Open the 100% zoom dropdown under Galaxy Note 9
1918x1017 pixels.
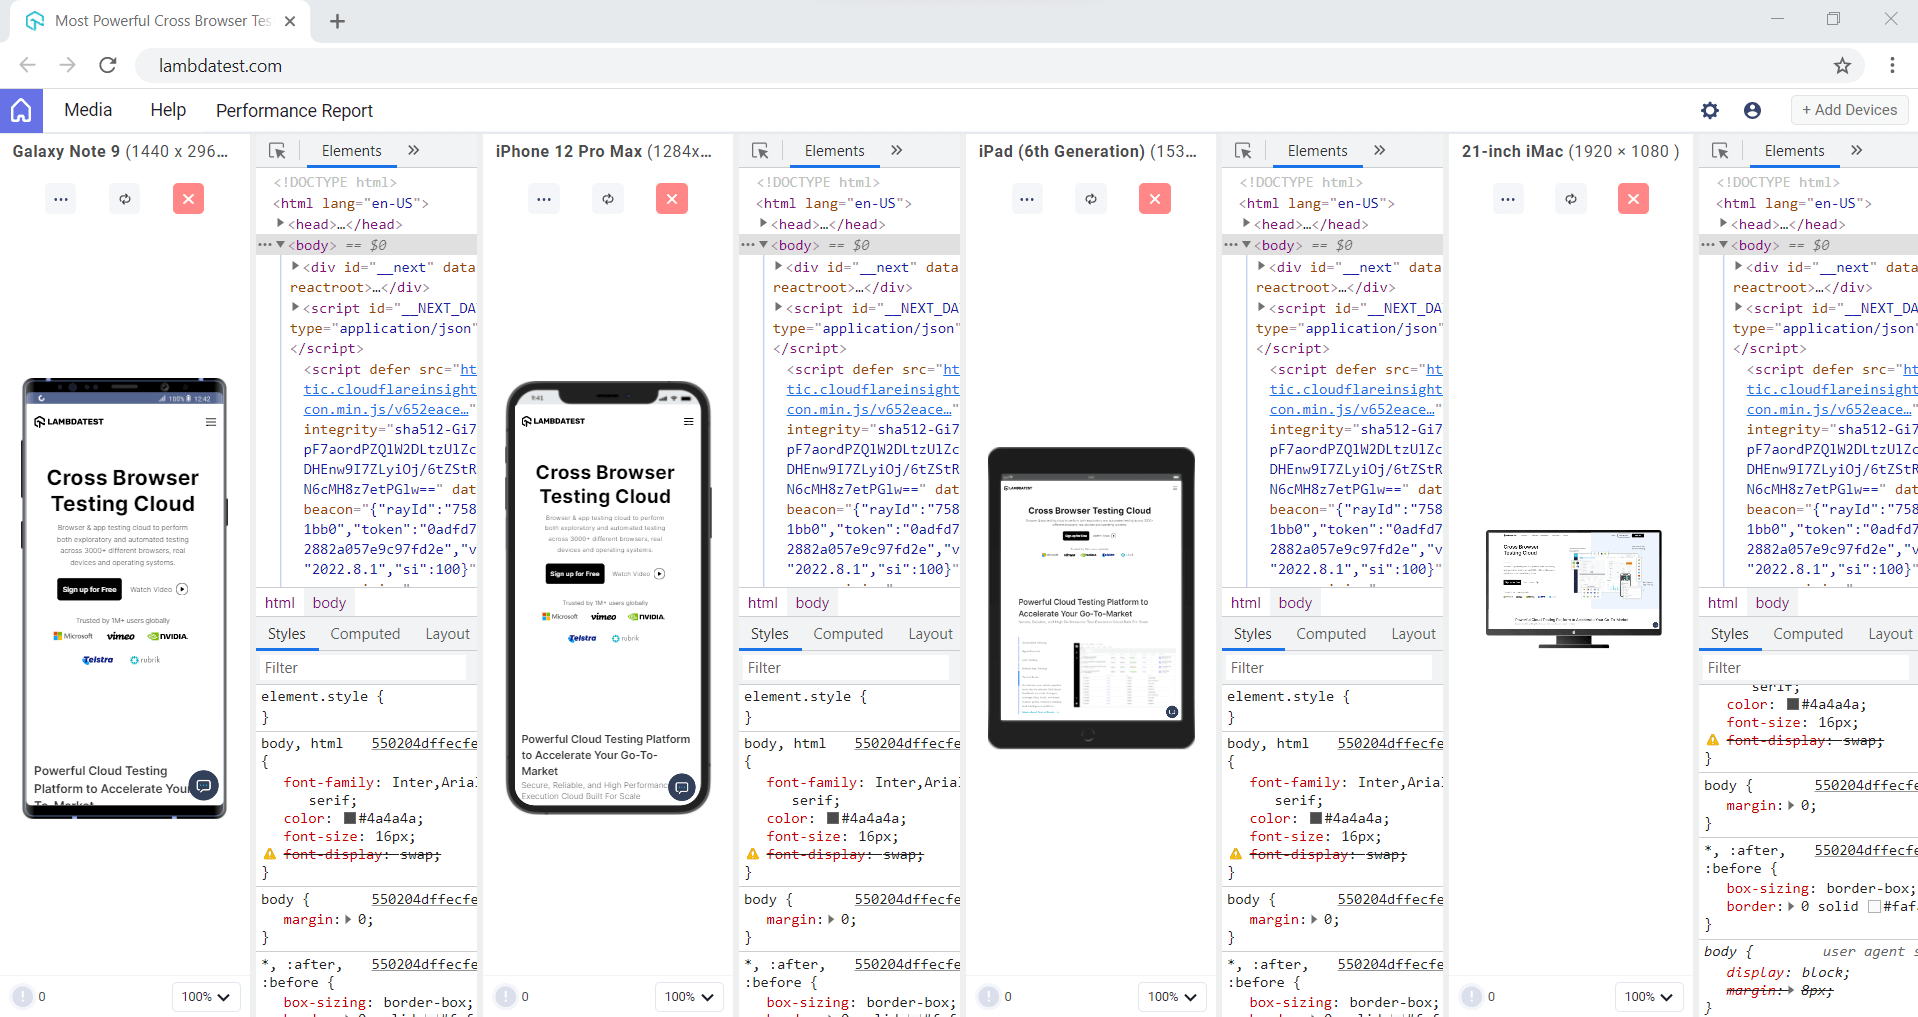205,996
